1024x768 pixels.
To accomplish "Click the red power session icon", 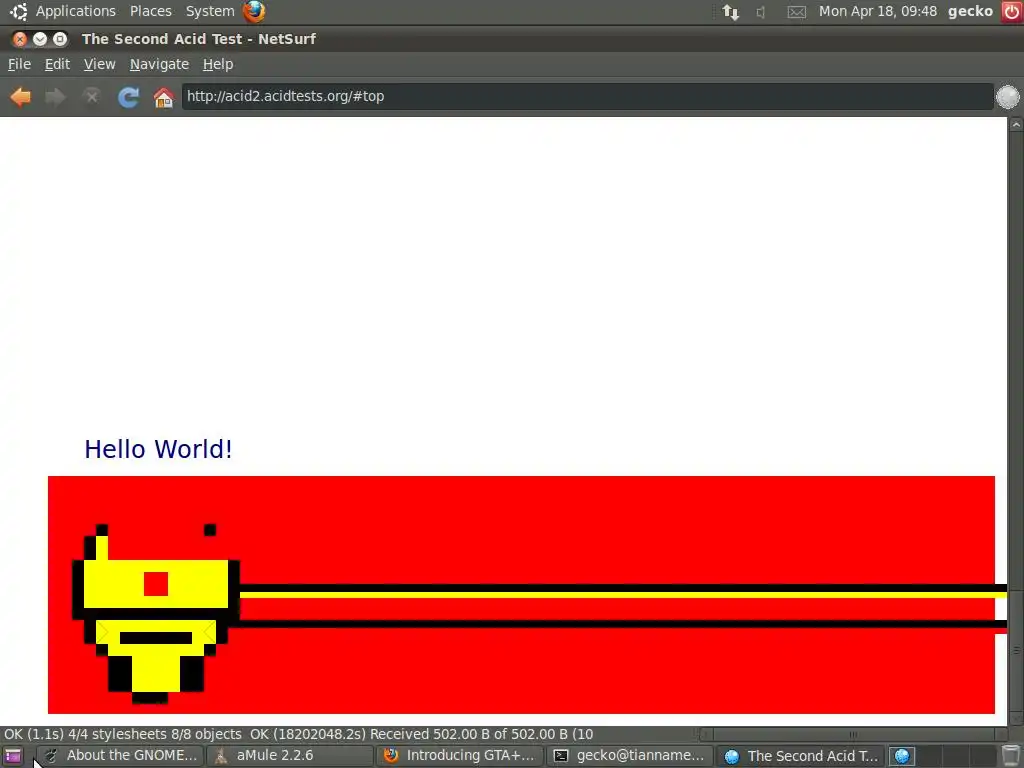I will pos(1012,12).
